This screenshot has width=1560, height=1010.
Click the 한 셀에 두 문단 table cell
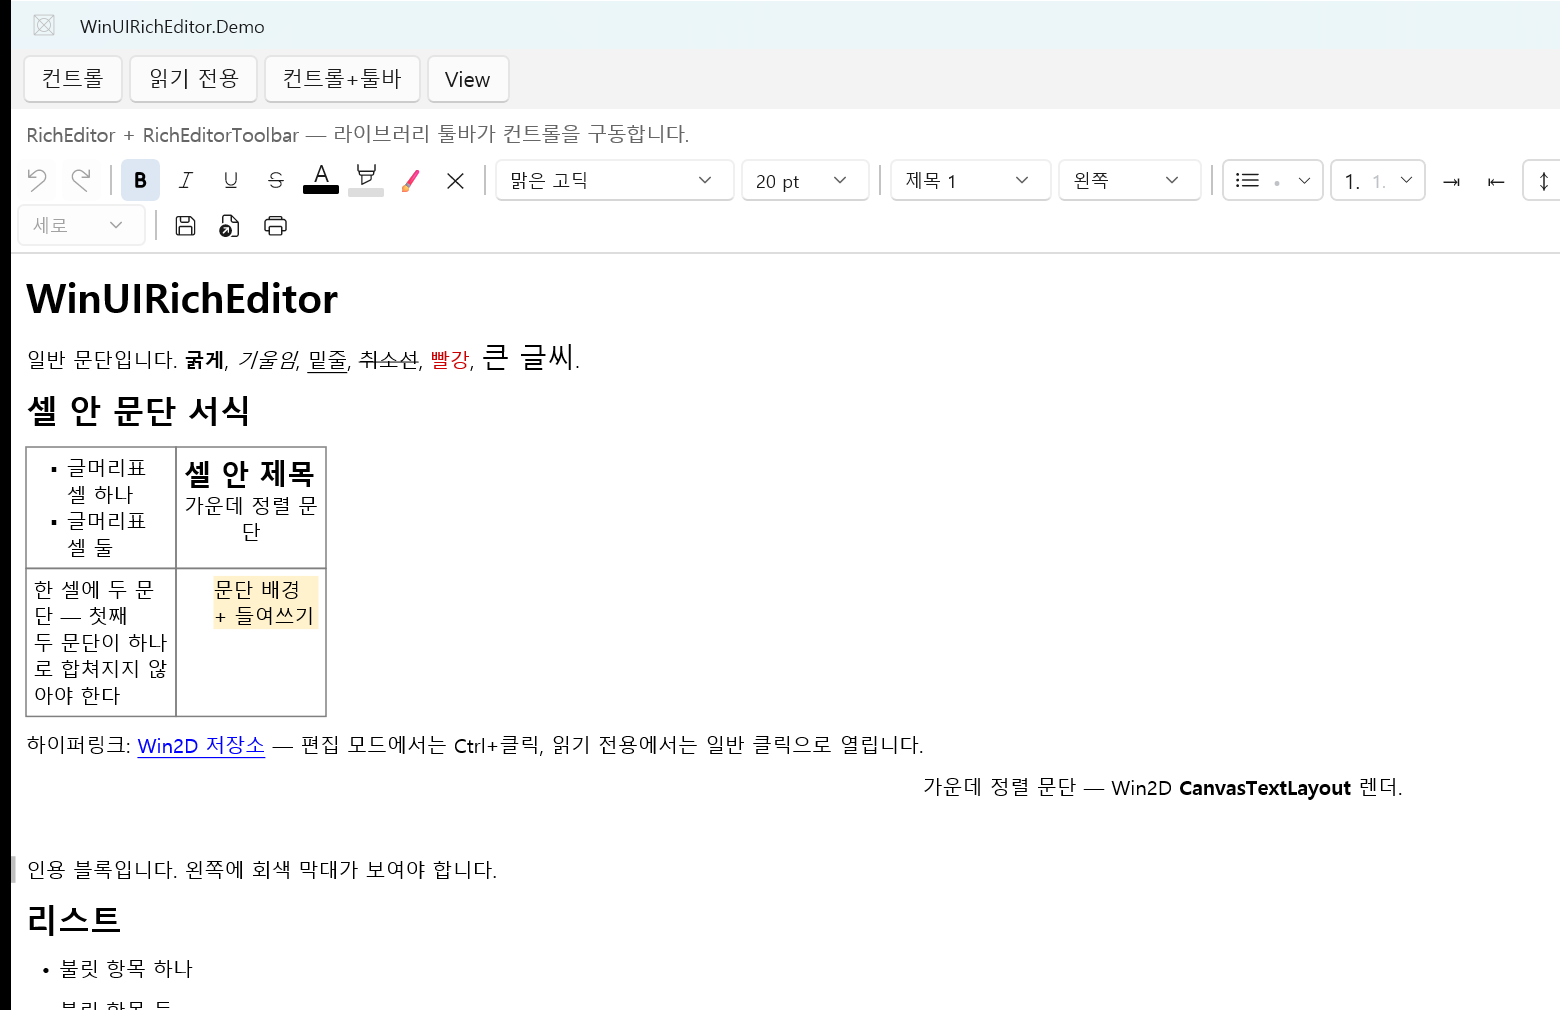coord(101,642)
